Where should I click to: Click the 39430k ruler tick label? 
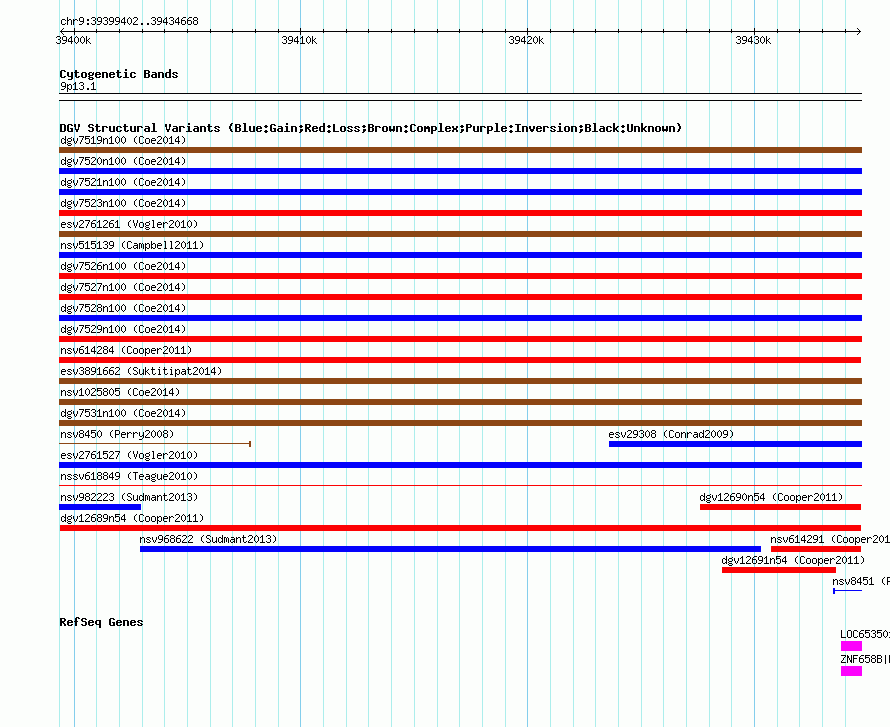tap(753, 40)
